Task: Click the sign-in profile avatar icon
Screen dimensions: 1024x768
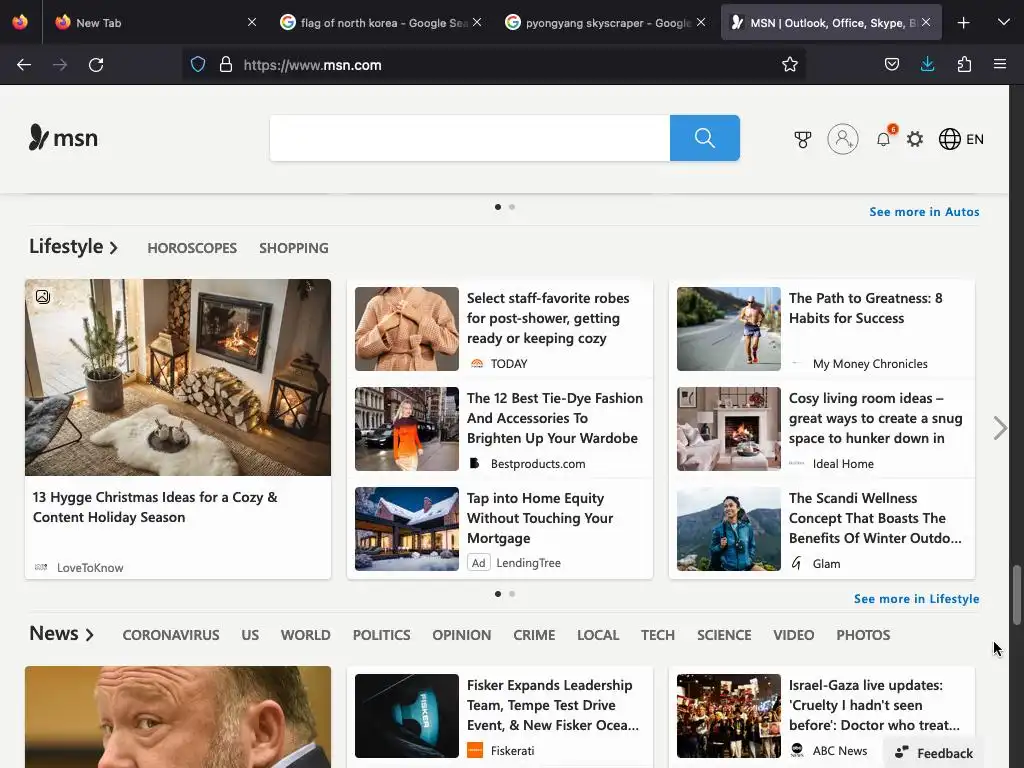Action: click(x=843, y=139)
